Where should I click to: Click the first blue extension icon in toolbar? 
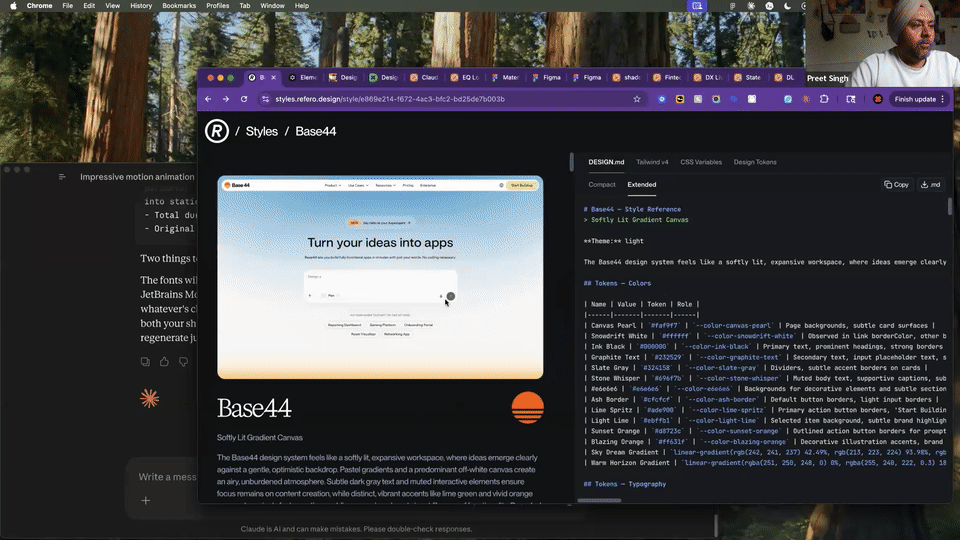662,99
